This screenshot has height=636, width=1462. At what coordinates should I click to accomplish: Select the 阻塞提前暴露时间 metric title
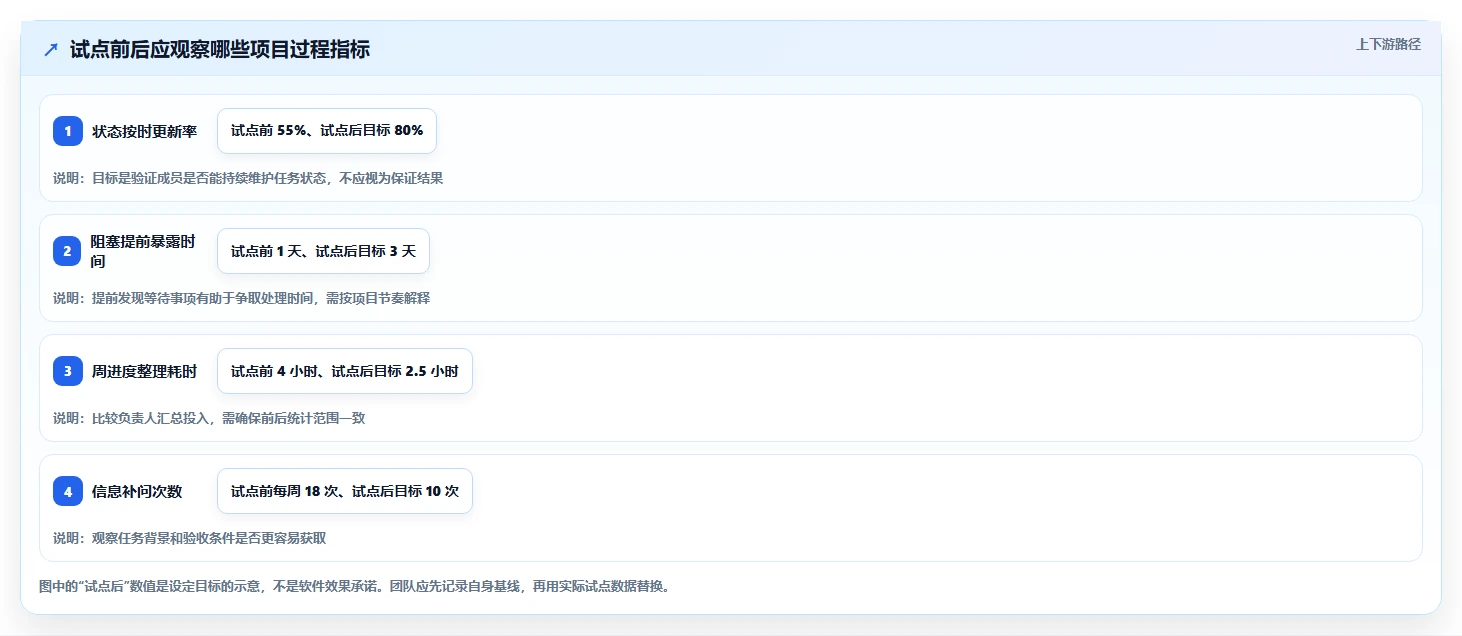(145, 251)
